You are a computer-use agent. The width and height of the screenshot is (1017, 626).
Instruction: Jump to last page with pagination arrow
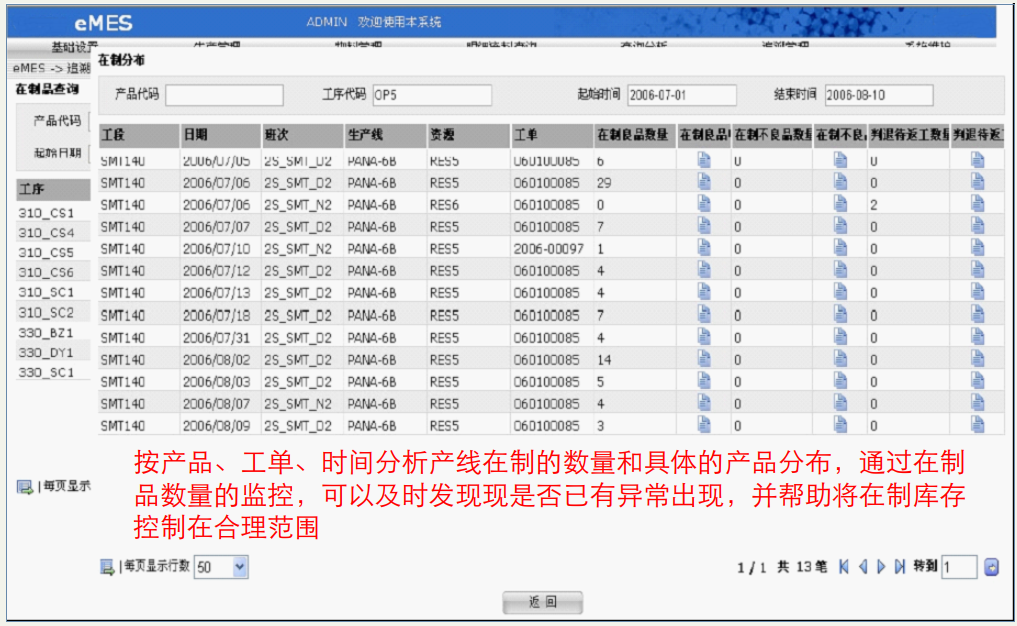pos(900,567)
